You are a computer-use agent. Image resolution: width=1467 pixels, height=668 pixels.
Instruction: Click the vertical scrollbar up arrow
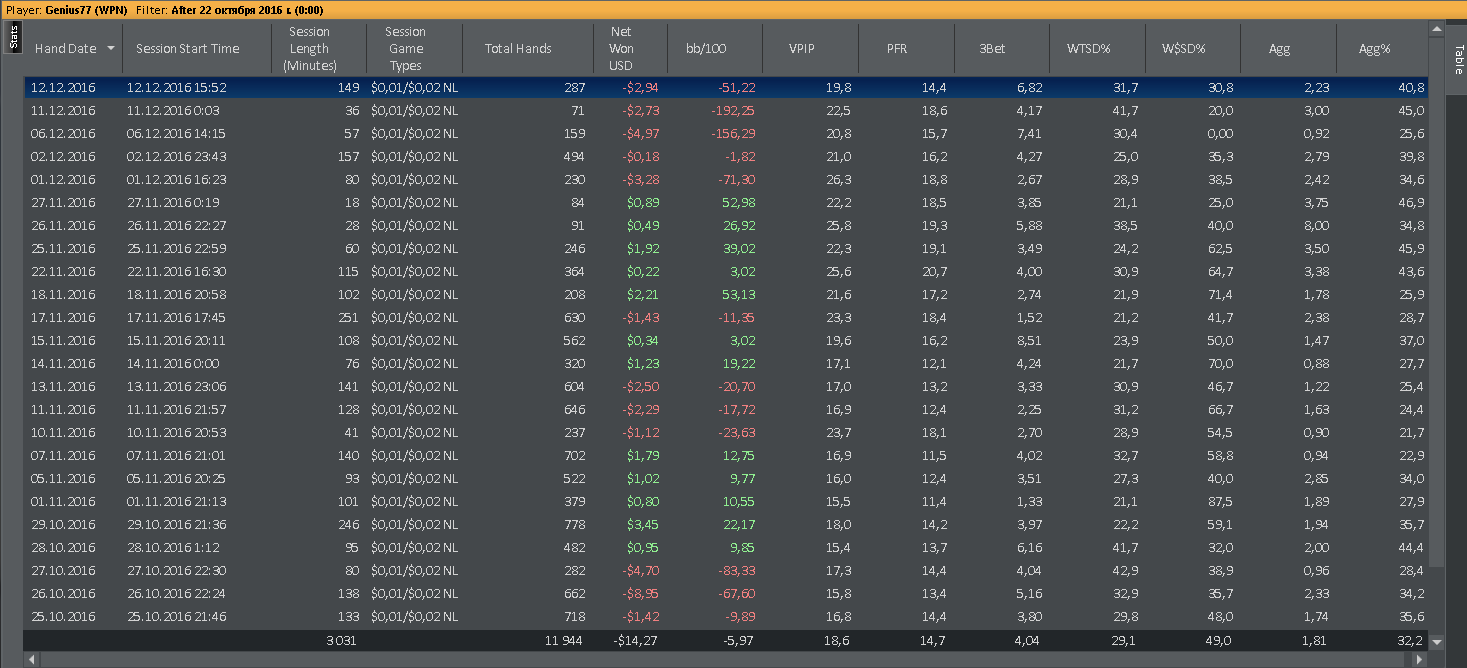point(1437,29)
